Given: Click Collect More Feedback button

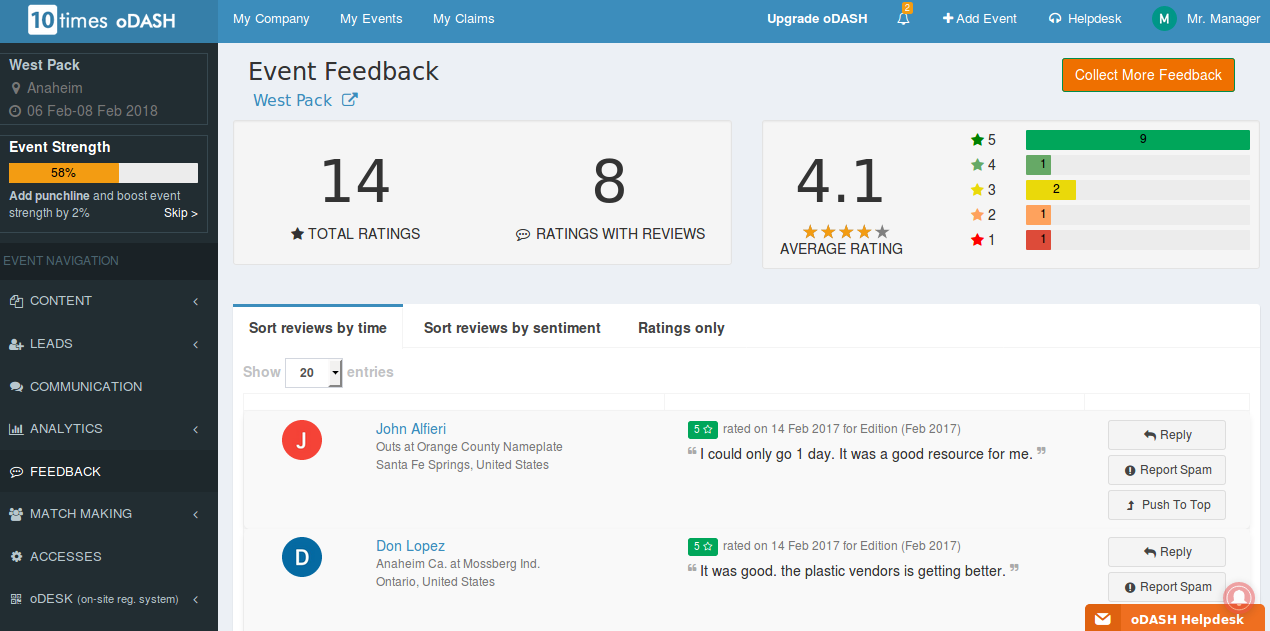Looking at the screenshot, I should (x=1148, y=75).
